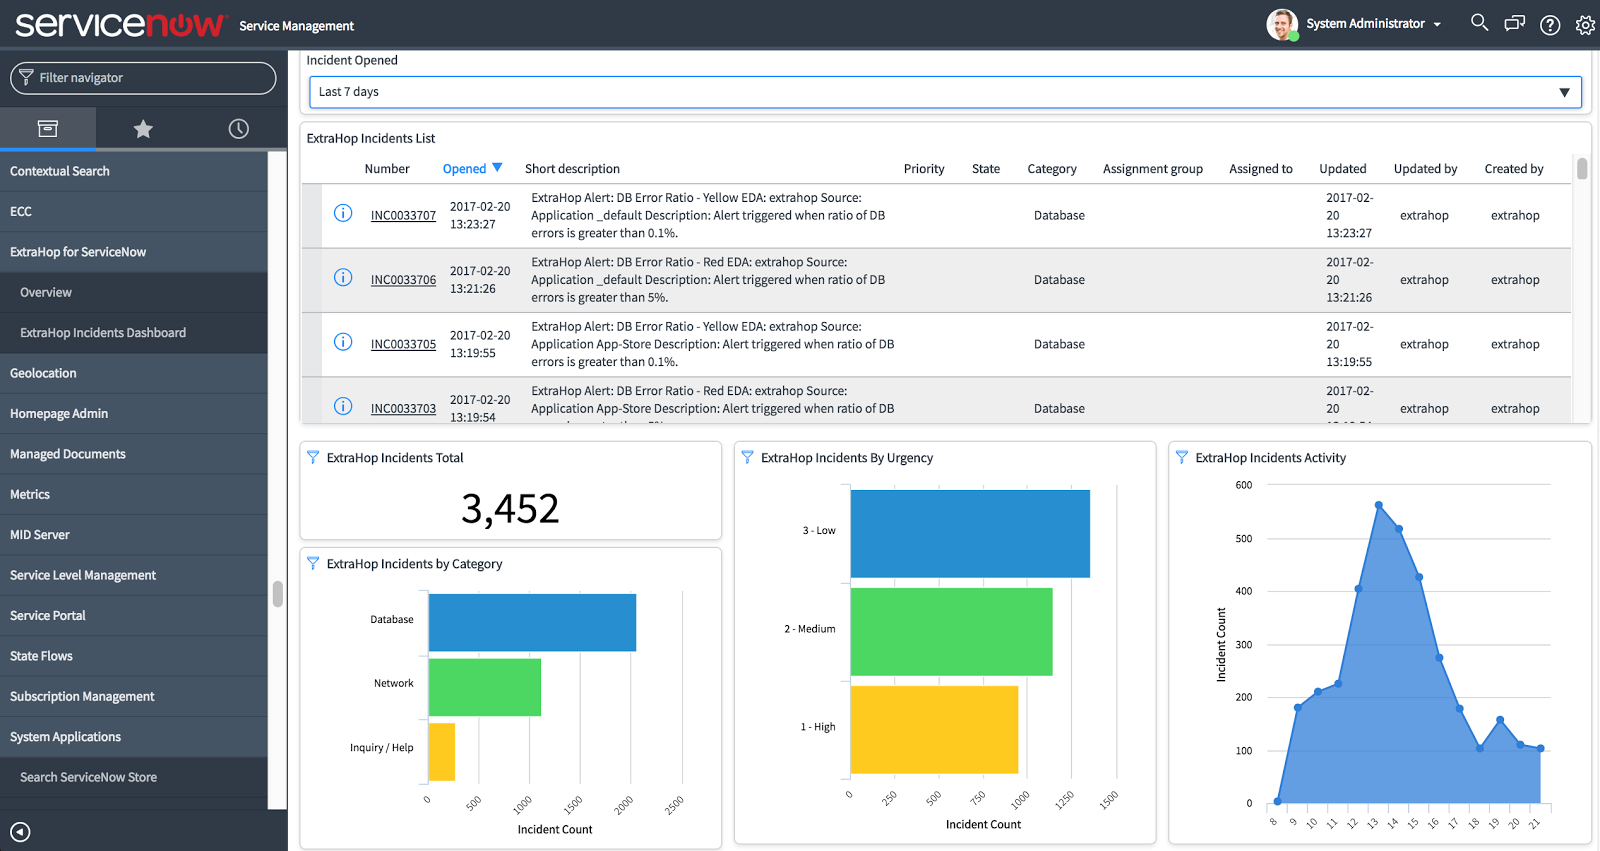1600x851 pixels.
Task: Sort by the Opened column header
Action: [464, 169]
